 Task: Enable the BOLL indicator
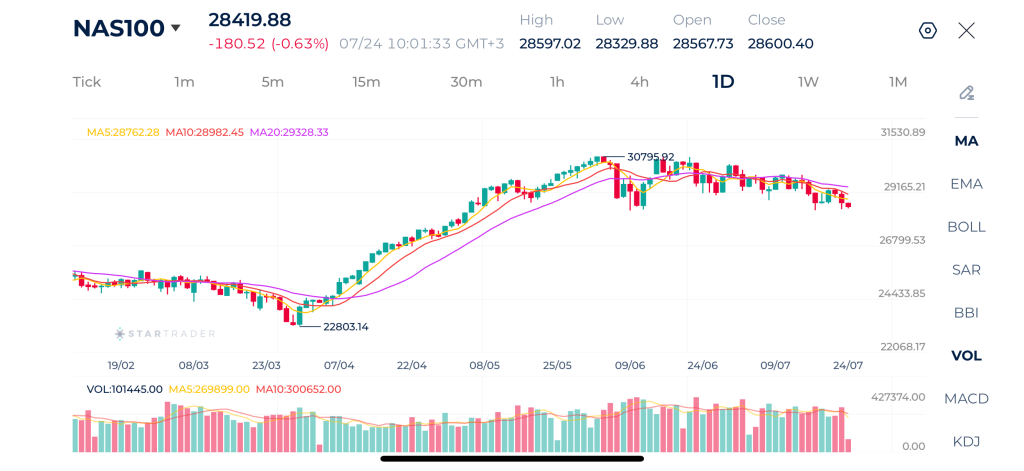pyautogui.click(x=967, y=227)
